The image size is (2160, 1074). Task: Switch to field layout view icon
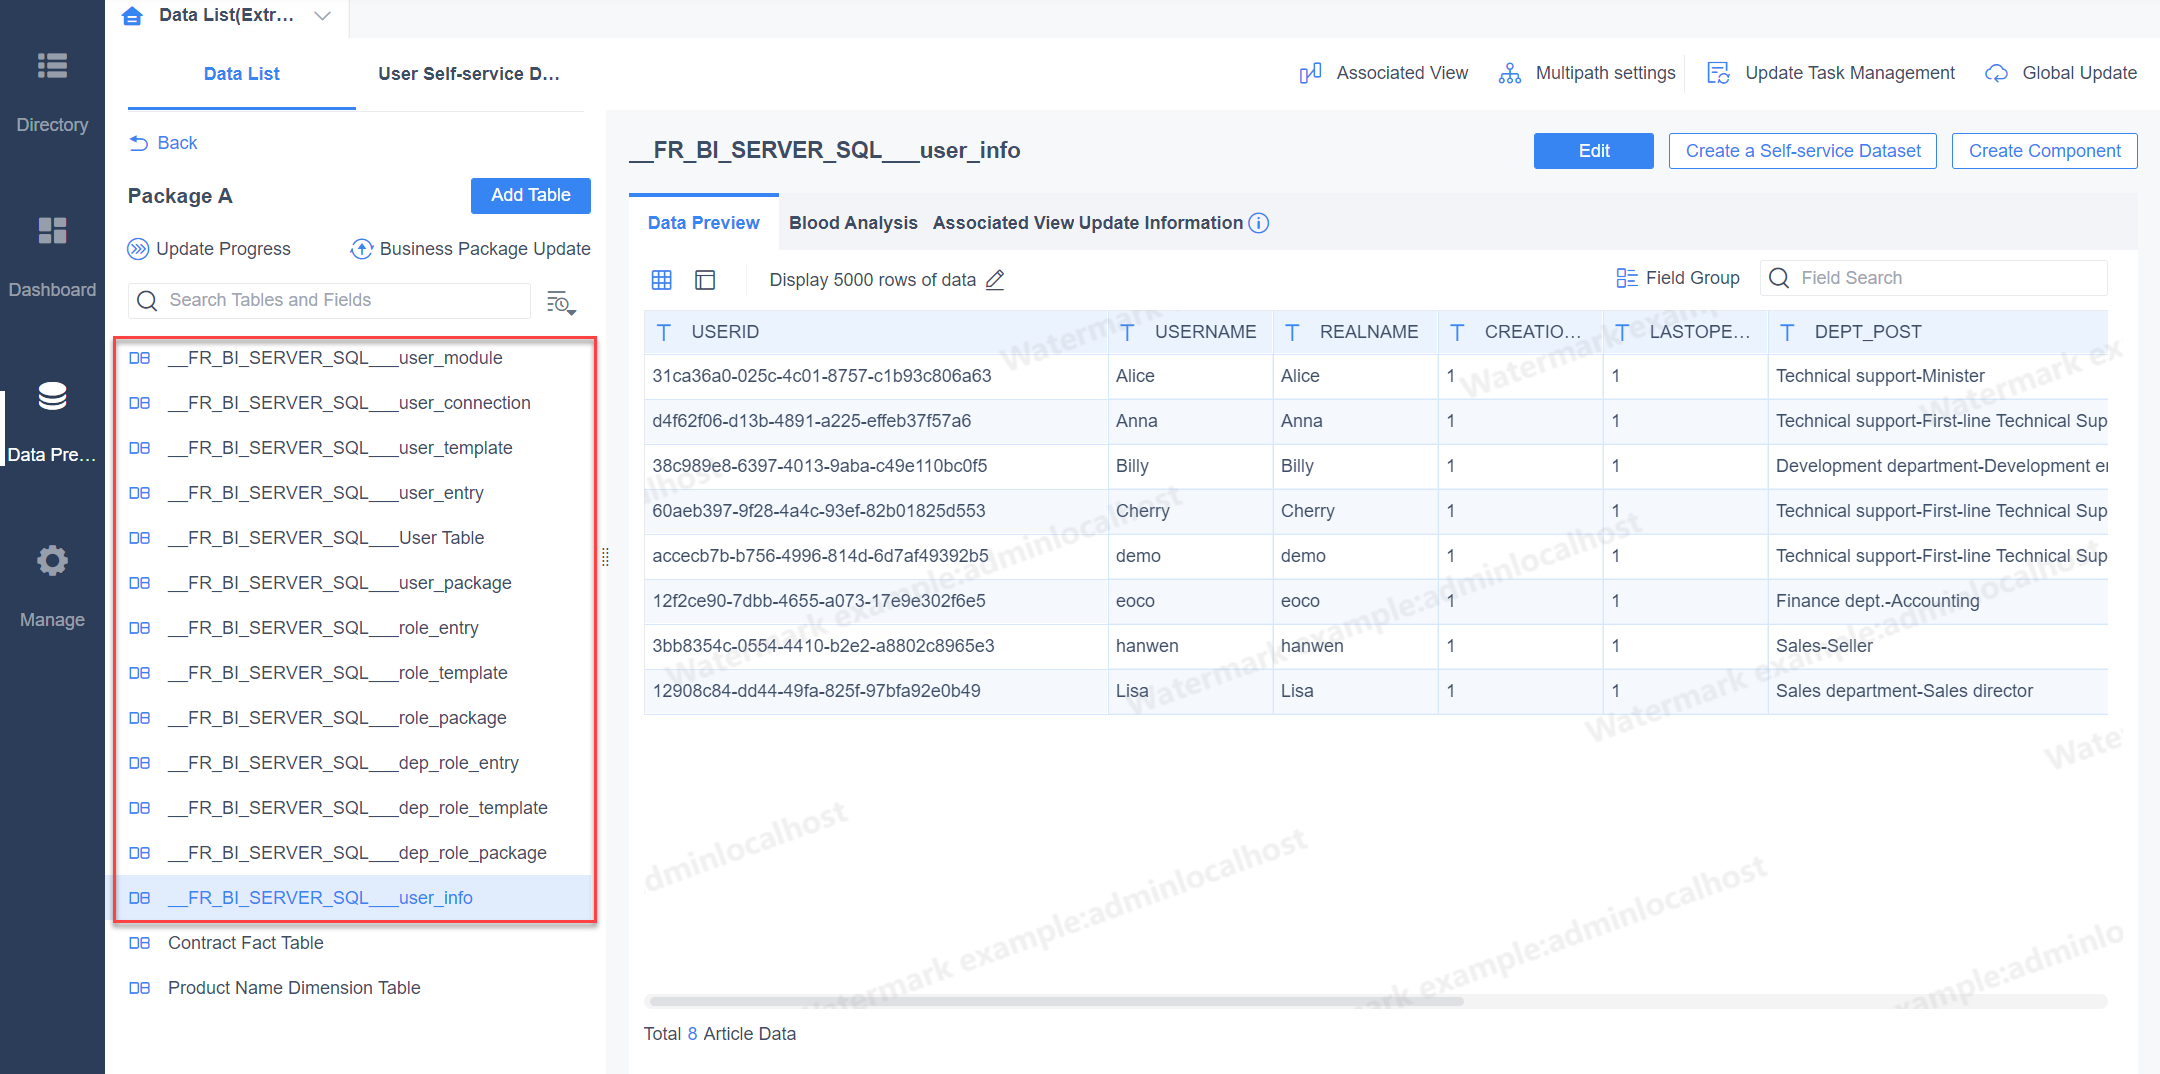705,280
